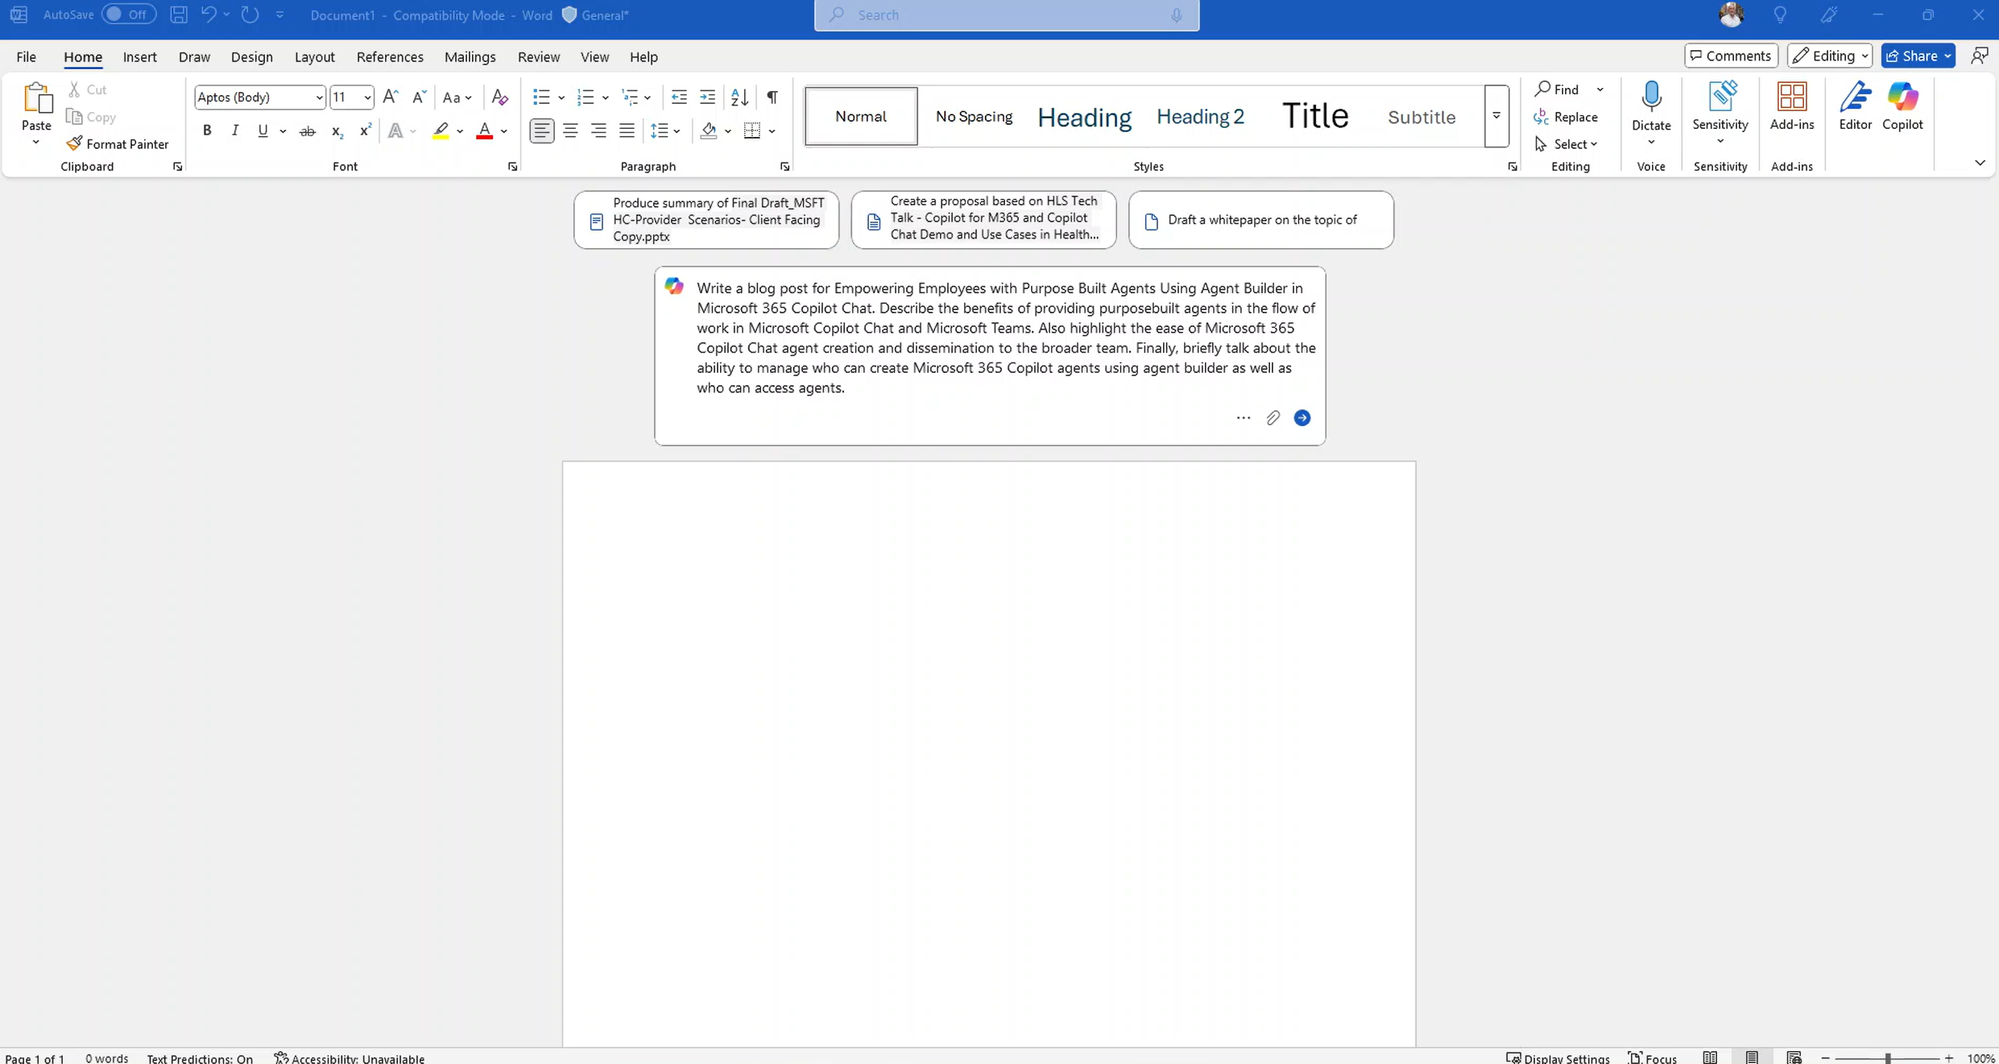Switch to Print Layout view

tap(1752, 1058)
